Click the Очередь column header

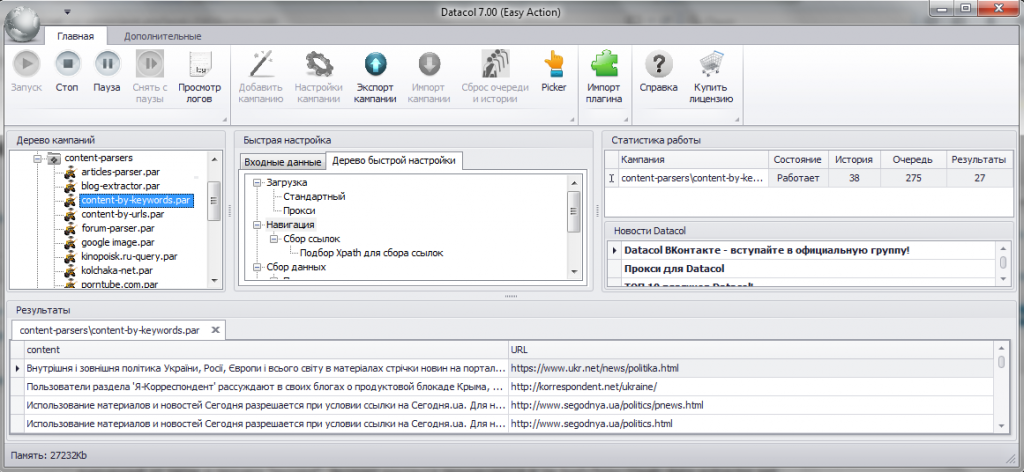click(913, 160)
